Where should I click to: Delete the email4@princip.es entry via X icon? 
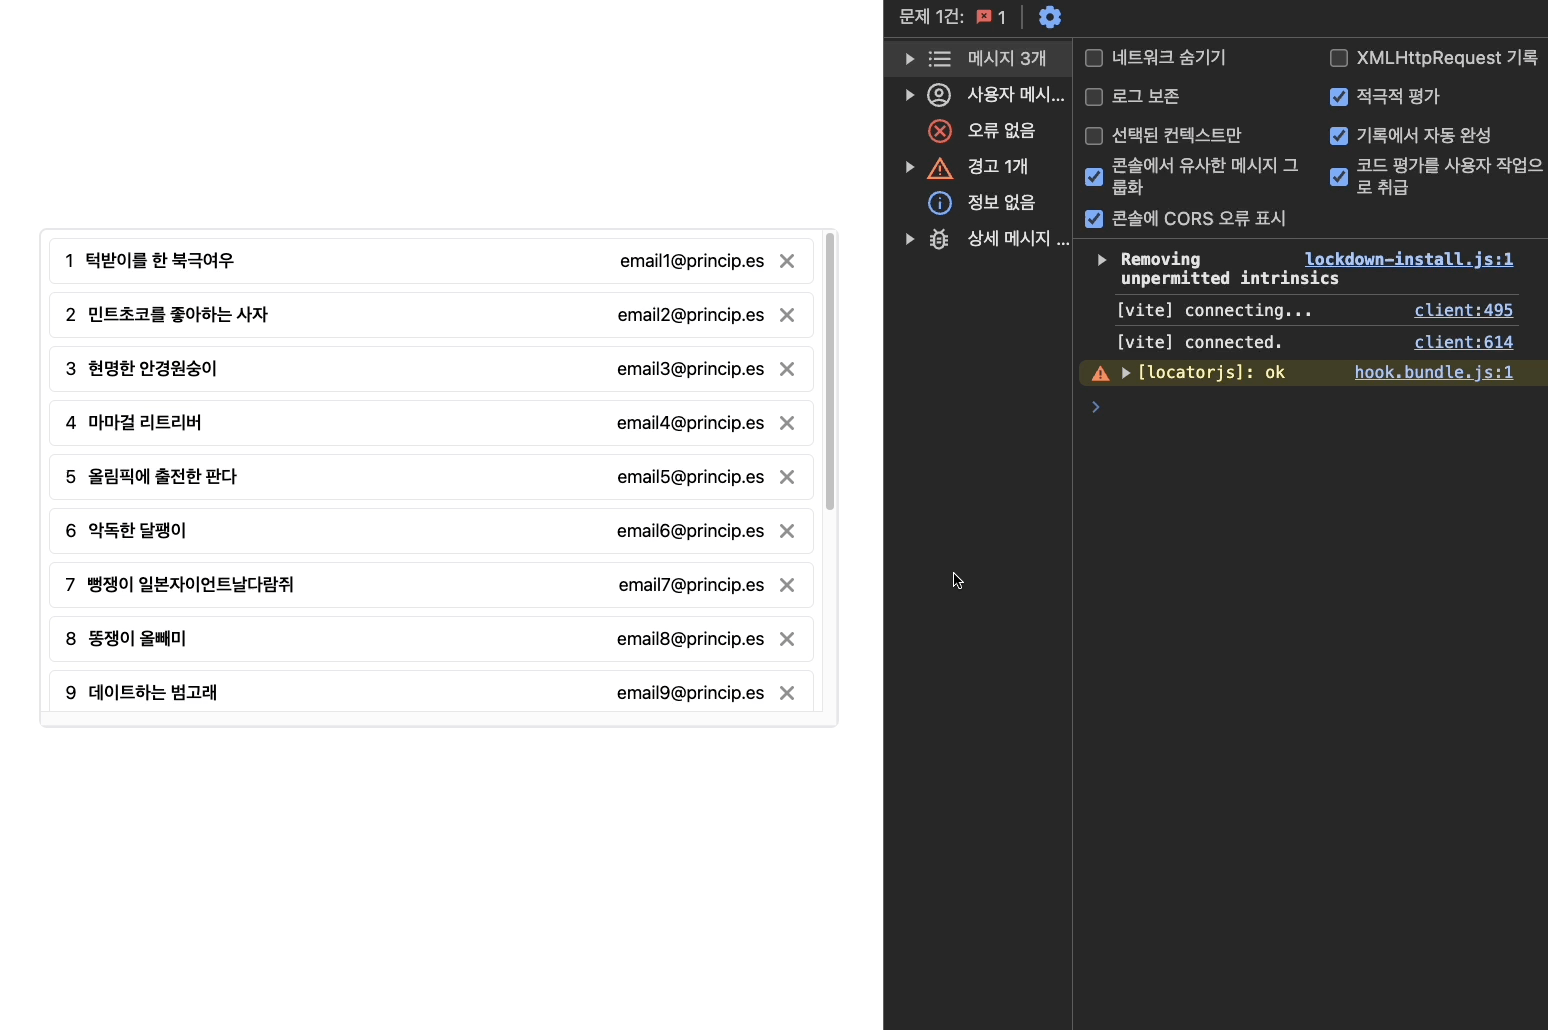pos(787,423)
